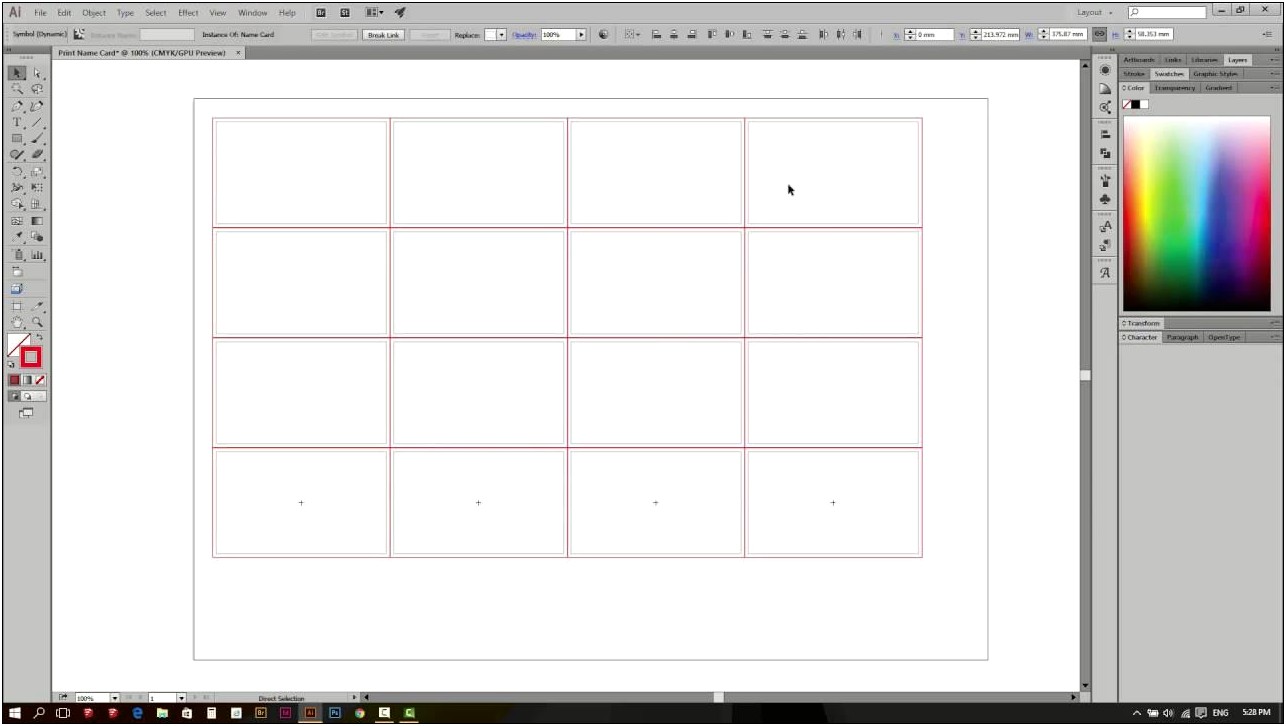Open the artboard navigation dropdown
This screenshot has width=1286, height=726.
[181, 697]
